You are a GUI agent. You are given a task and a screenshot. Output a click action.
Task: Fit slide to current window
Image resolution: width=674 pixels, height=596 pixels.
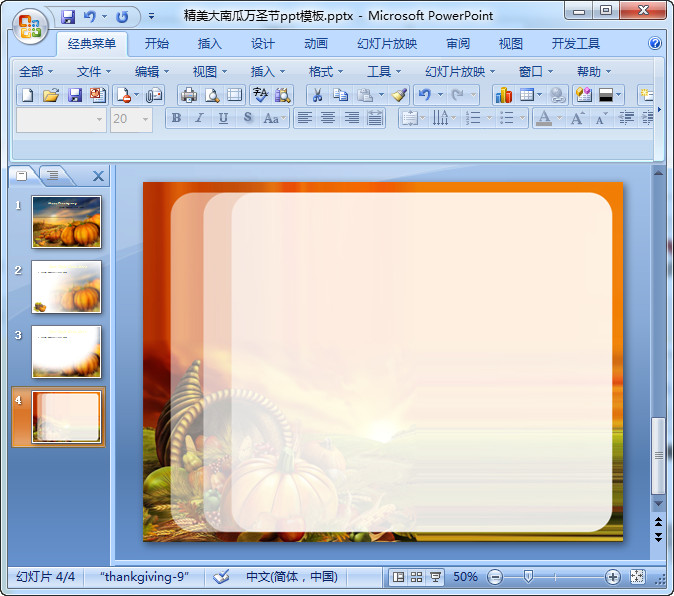(x=637, y=577)
